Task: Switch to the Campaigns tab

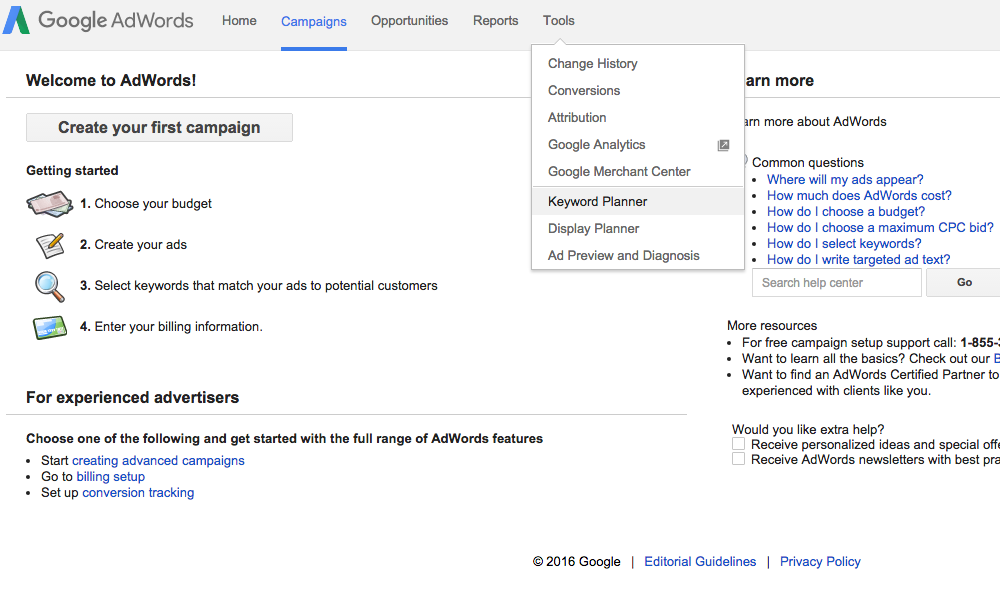Action: tap(314, 22)
